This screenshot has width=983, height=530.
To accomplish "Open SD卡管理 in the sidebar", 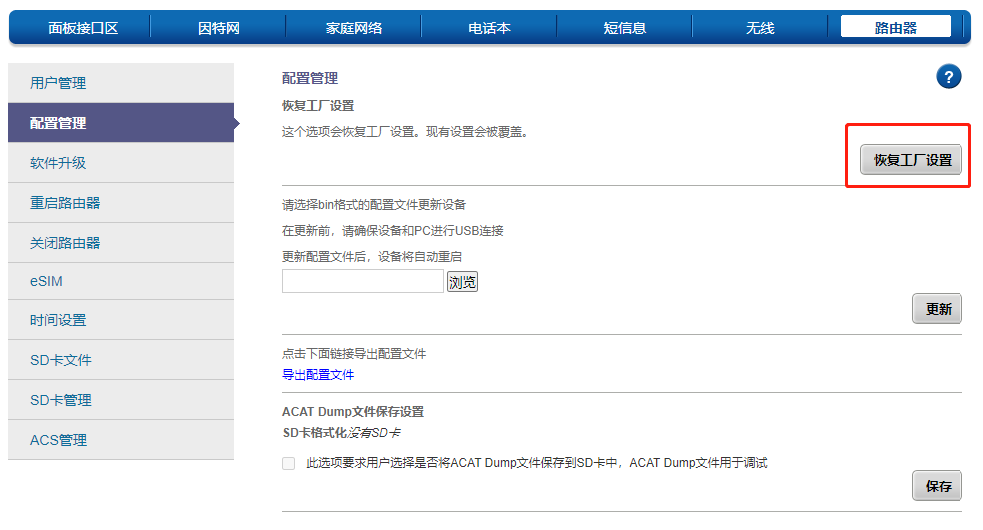I will [121, 400].
